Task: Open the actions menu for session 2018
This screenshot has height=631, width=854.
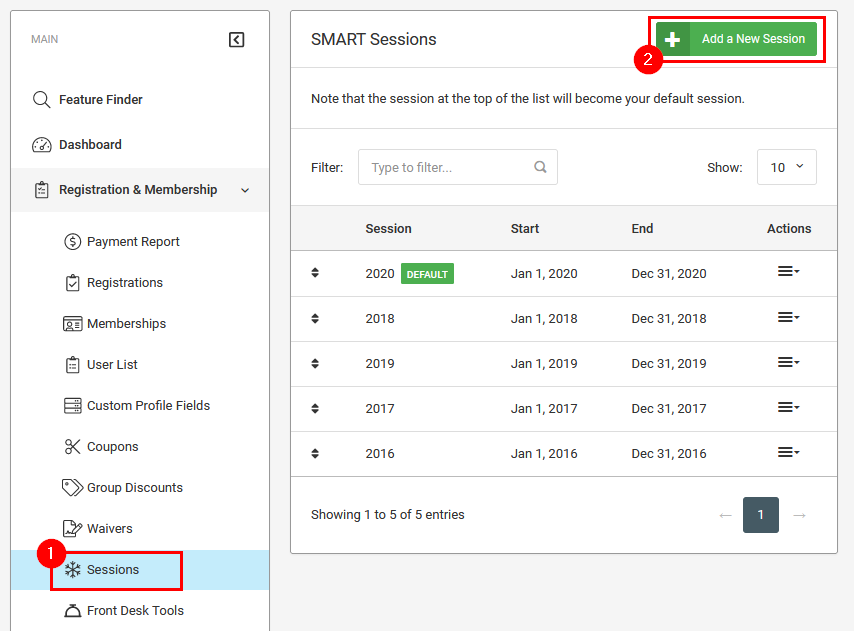Action: point(788,317)
